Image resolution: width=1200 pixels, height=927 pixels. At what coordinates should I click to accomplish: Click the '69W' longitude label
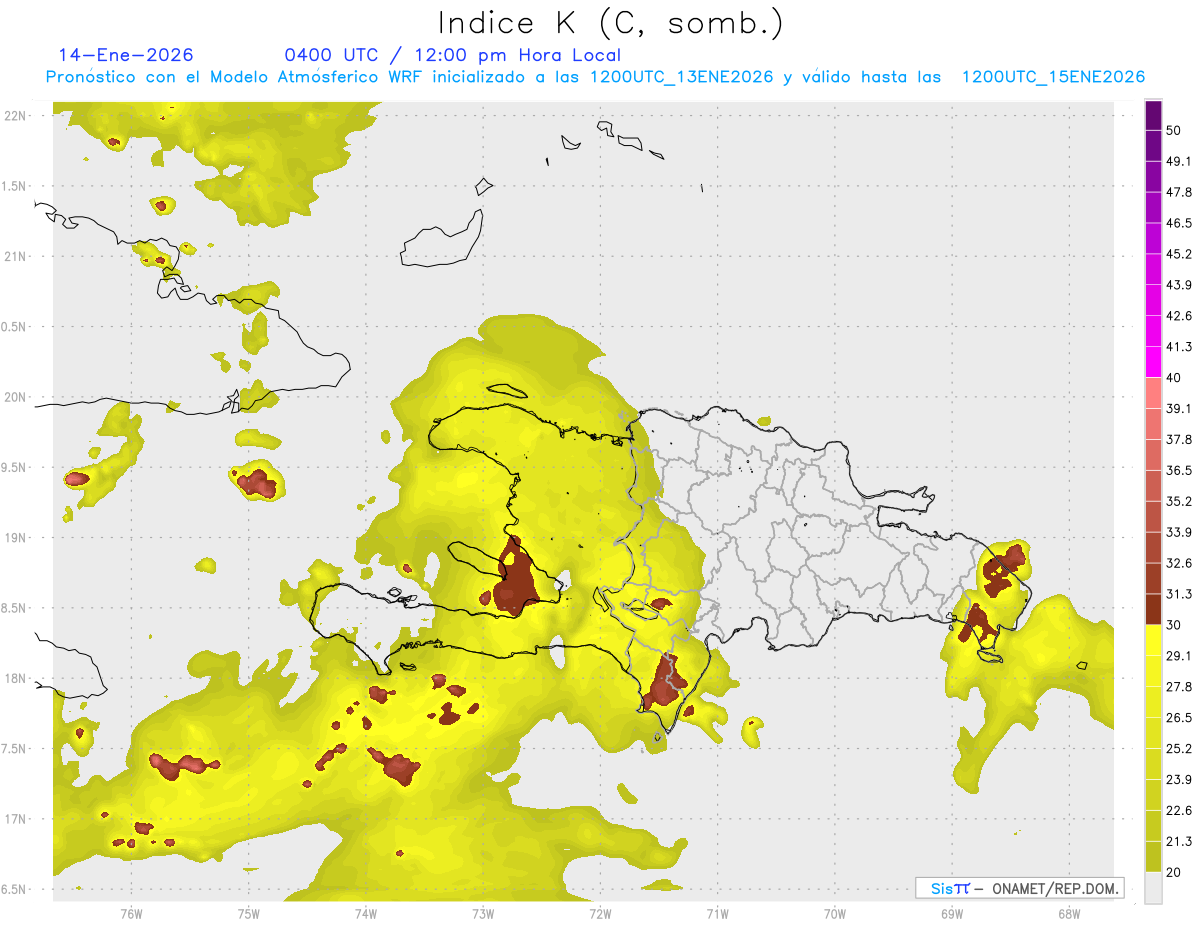[952, 914]
